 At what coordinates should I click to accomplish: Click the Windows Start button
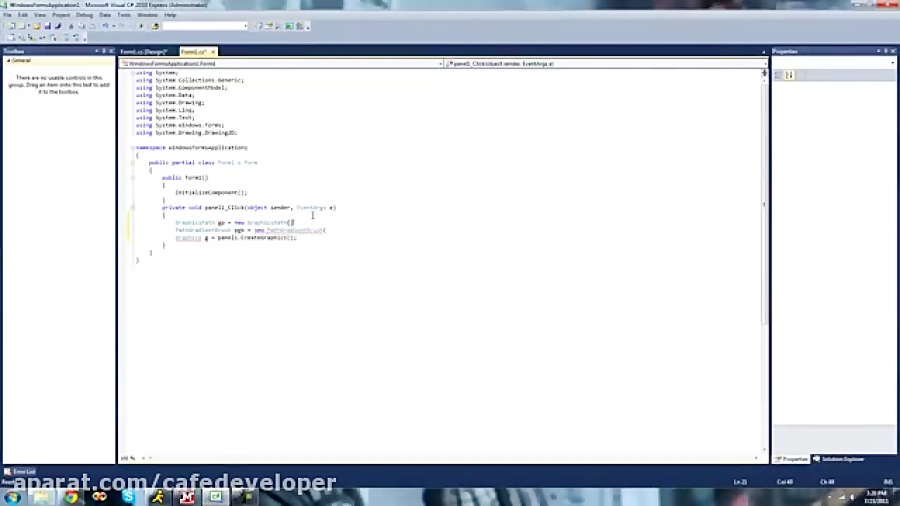click(13, 497)
